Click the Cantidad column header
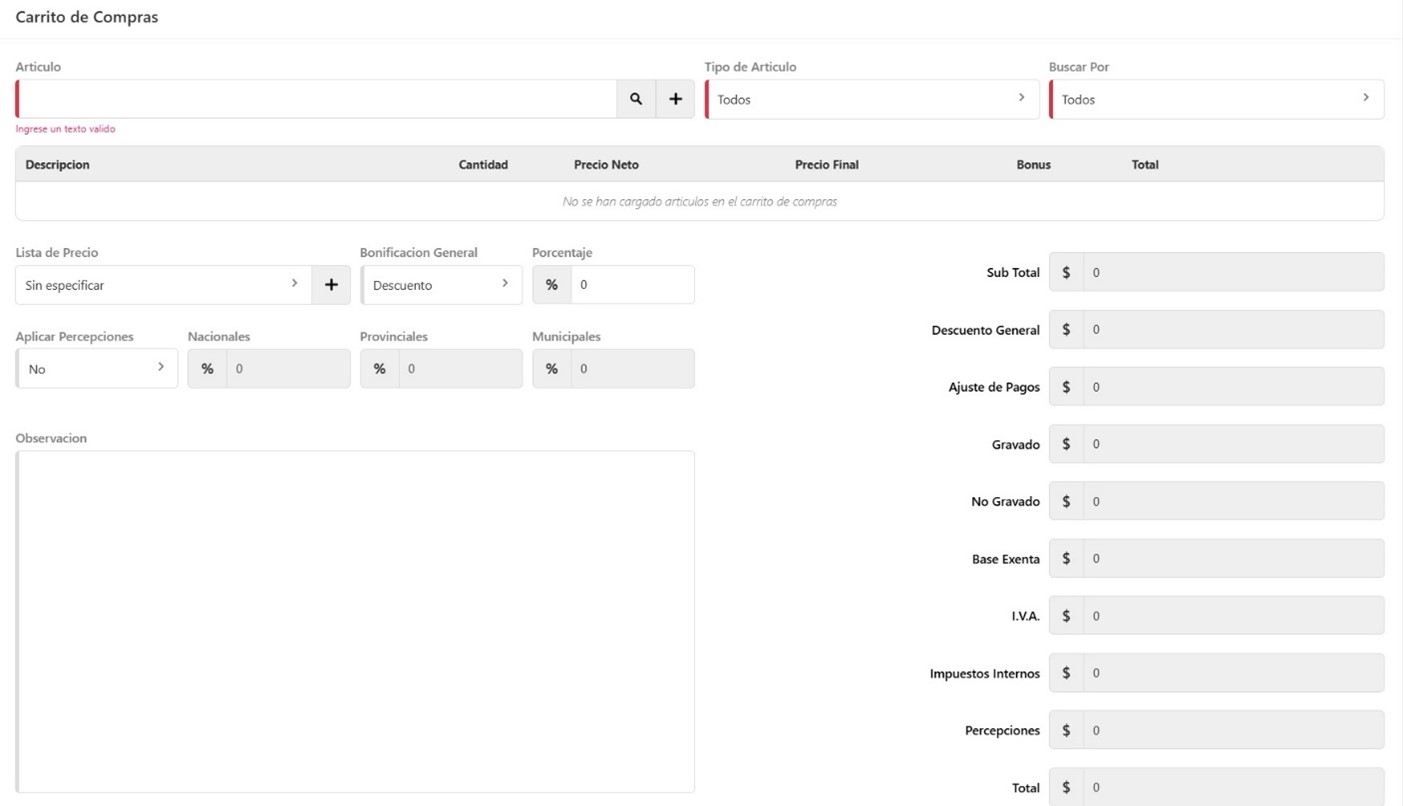 coord(483,165)
